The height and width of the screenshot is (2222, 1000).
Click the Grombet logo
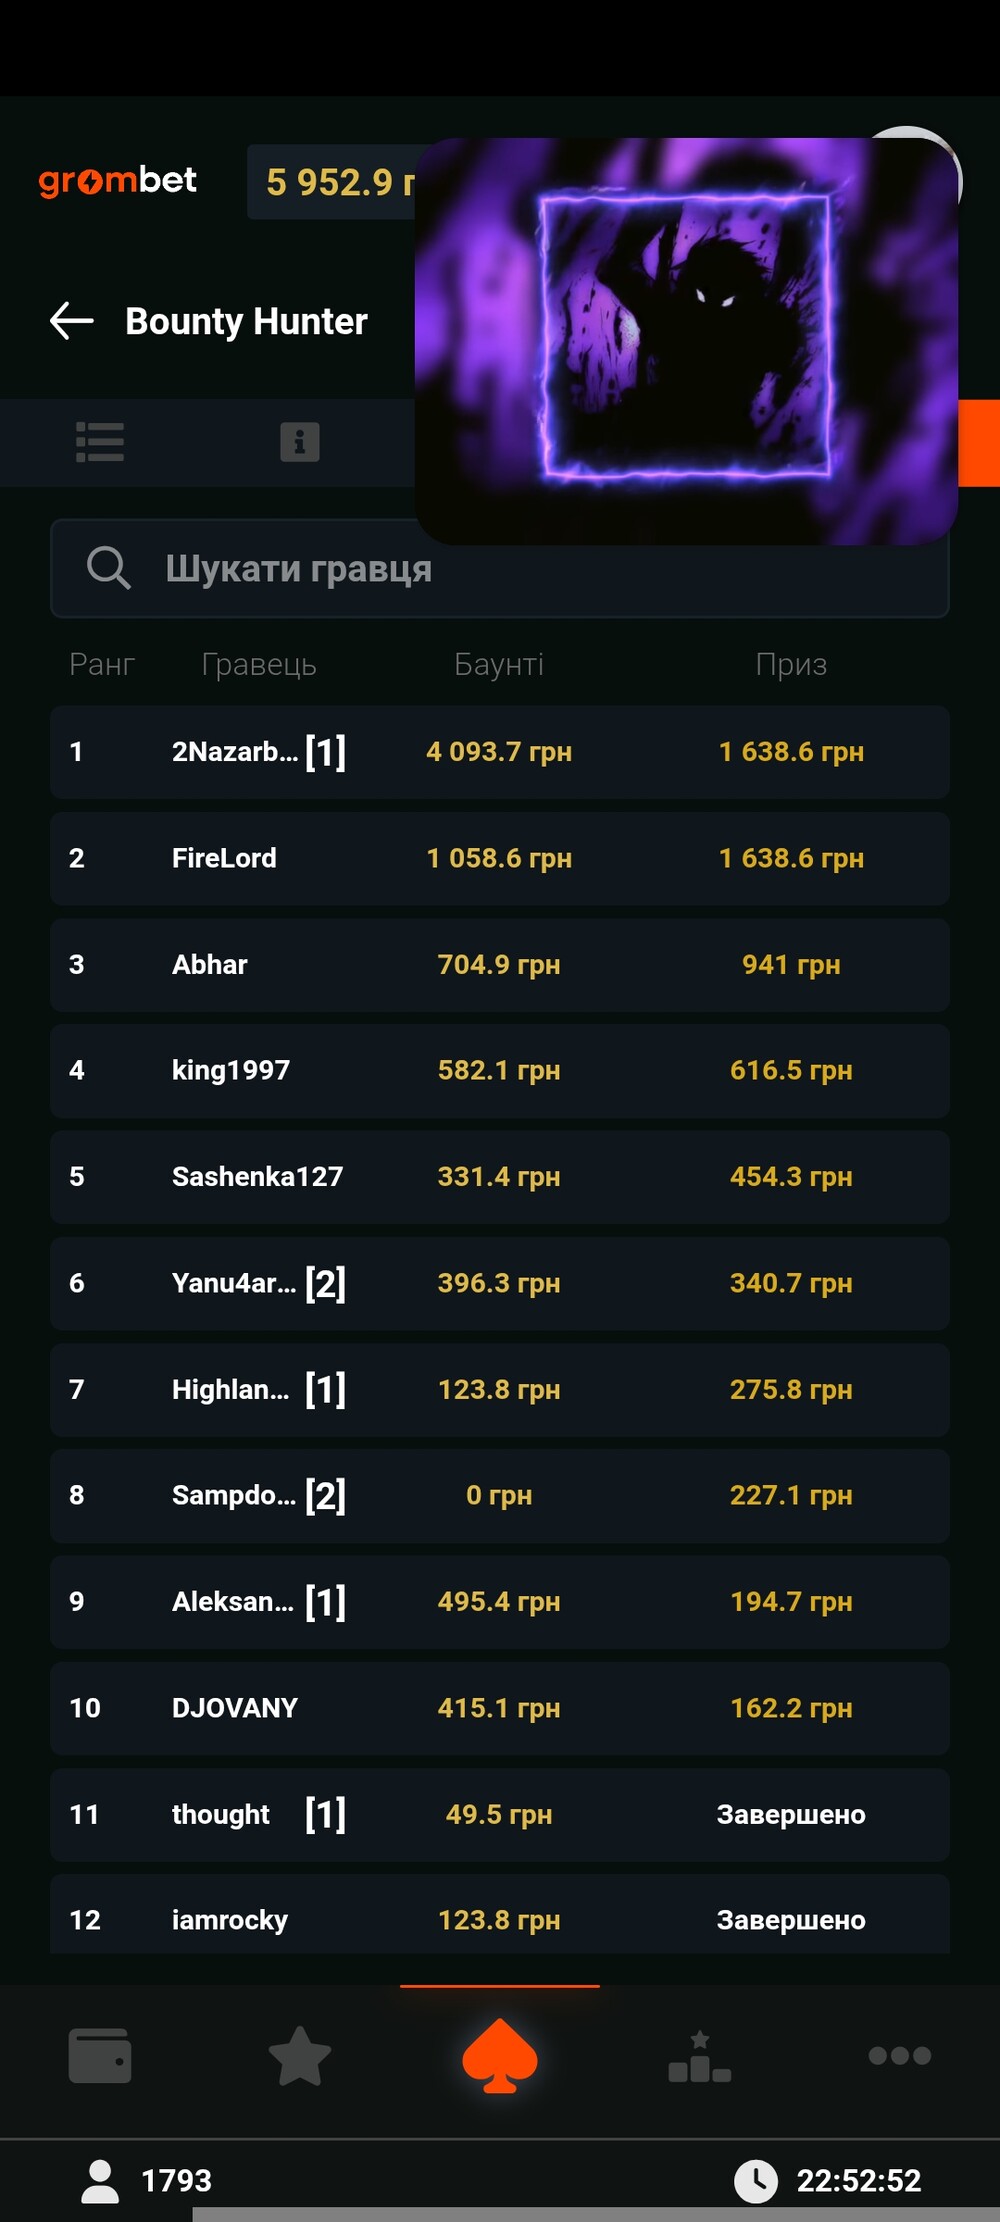click(117, 181)
